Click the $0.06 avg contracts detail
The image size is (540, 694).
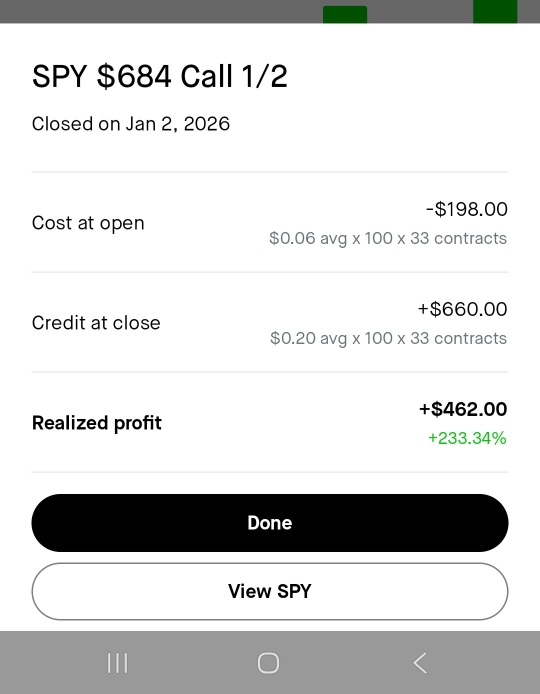tap(388, 238)
